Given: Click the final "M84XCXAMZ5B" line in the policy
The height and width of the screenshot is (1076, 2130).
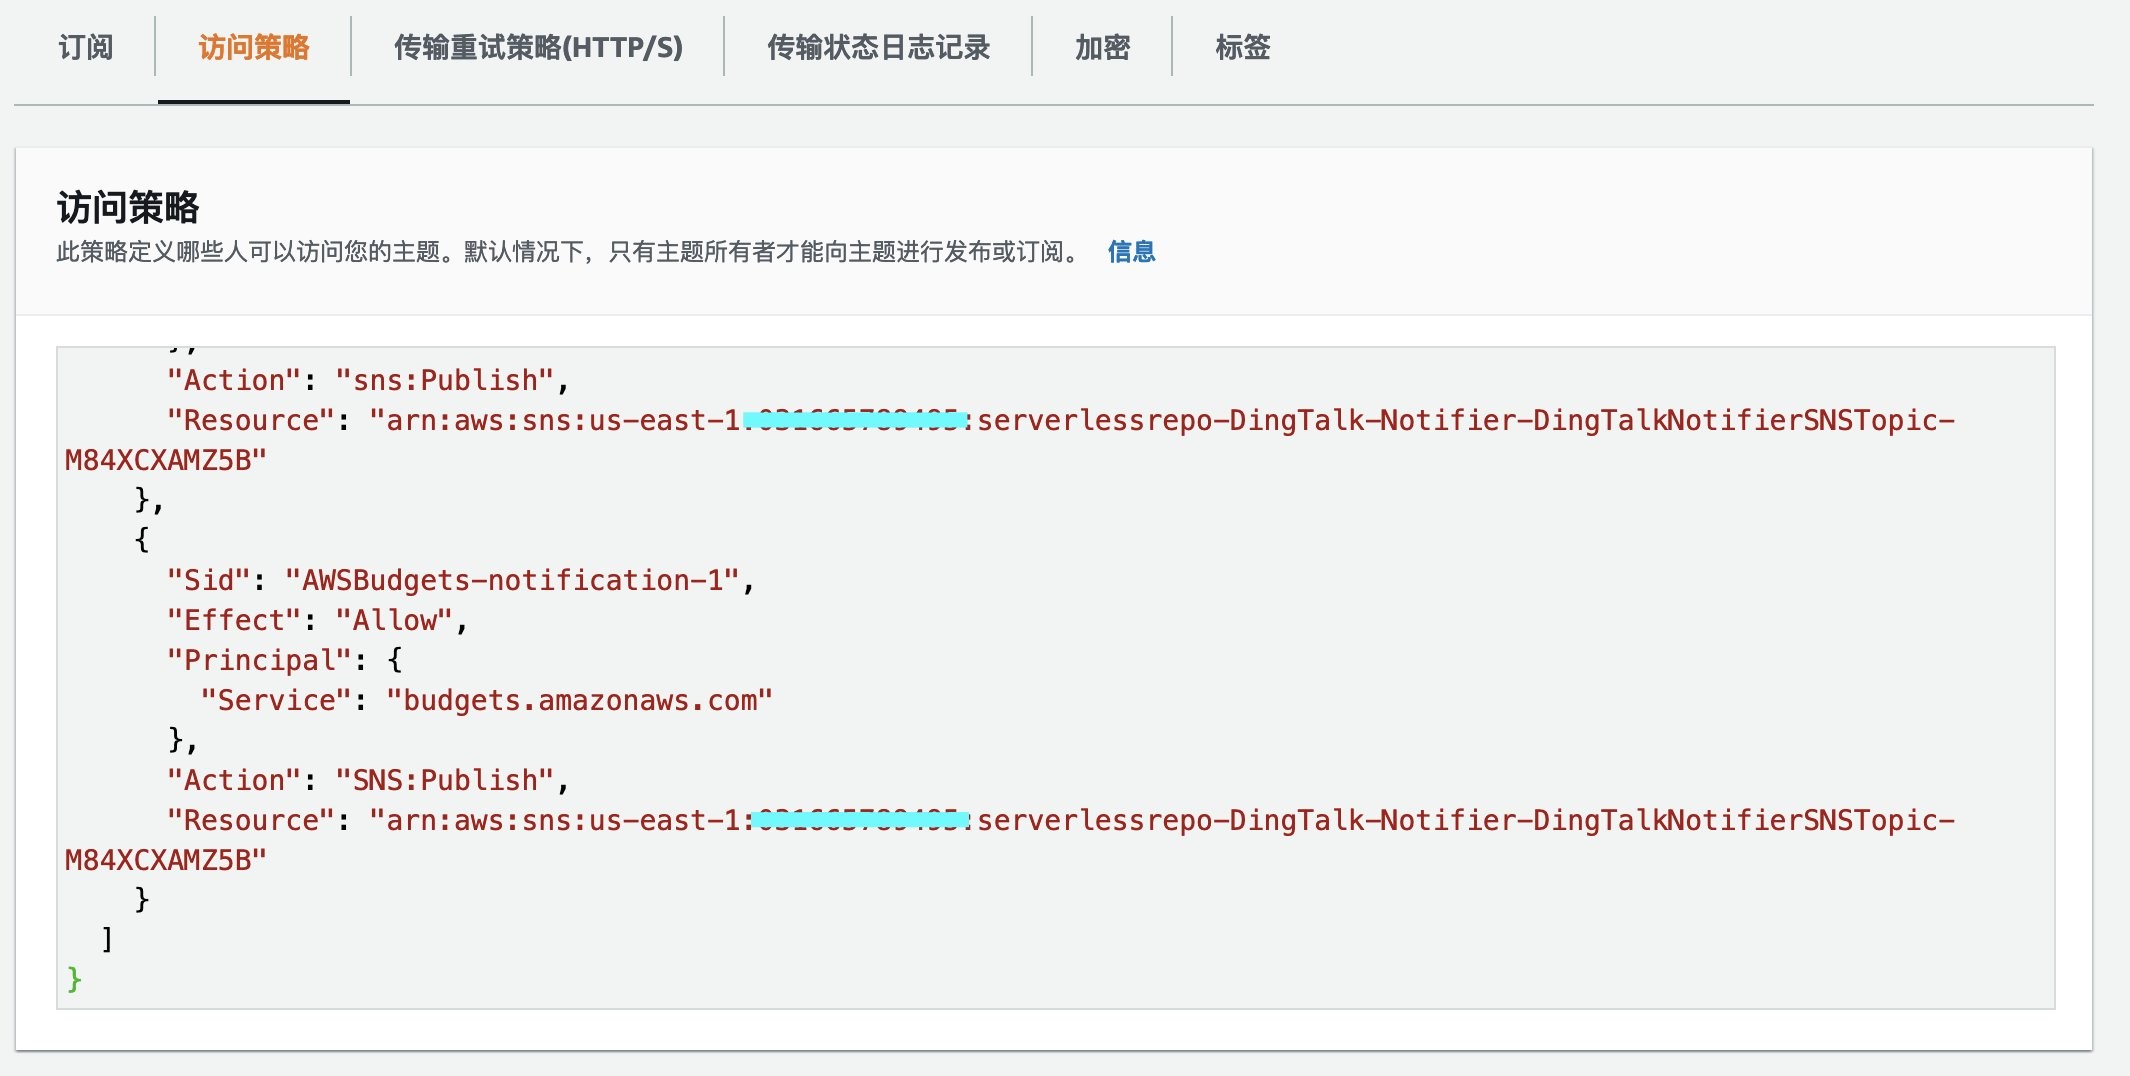Looking at the screenshot, I should click(x=165, y=861).
